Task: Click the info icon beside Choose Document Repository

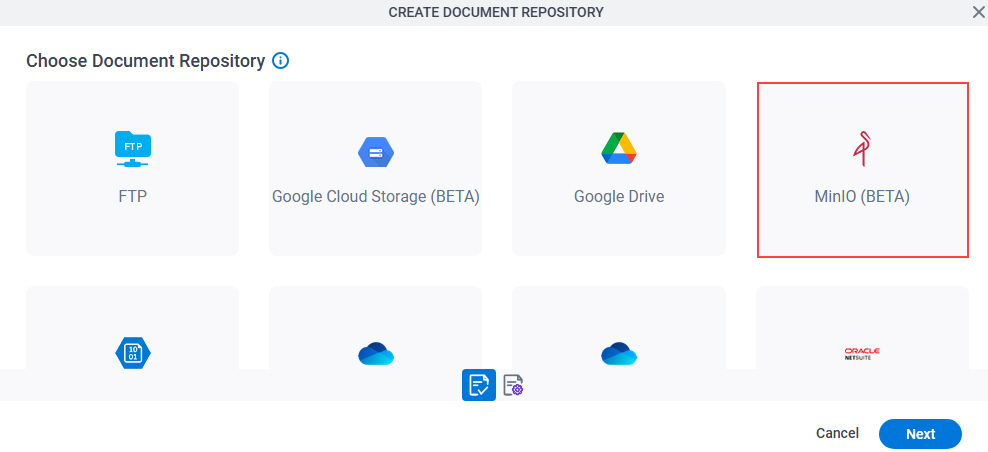Action: click(280, 61)
